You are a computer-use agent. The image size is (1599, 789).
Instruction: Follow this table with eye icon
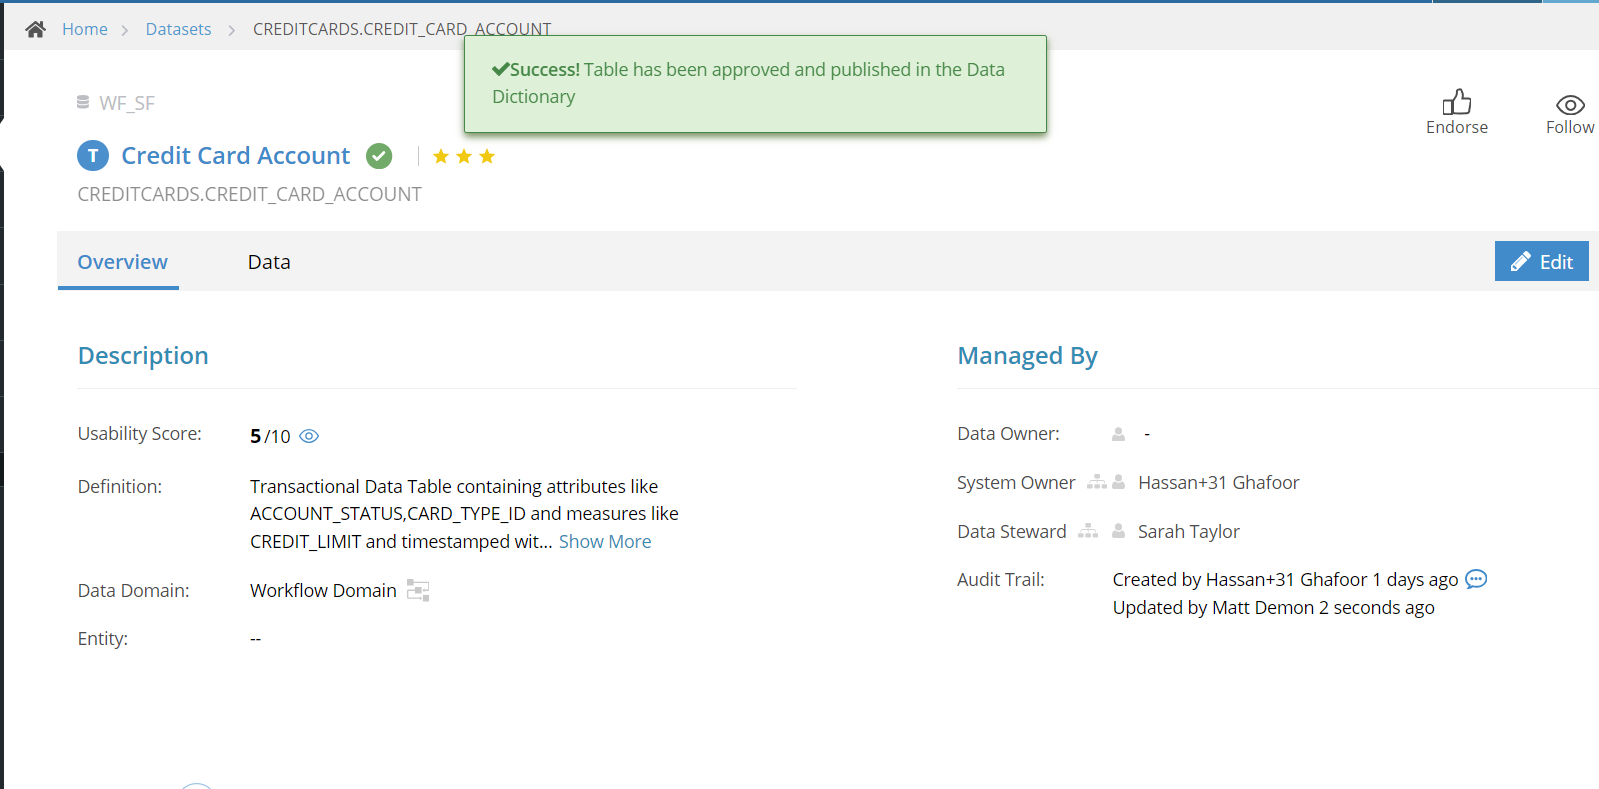click(x=1570, y=105)
